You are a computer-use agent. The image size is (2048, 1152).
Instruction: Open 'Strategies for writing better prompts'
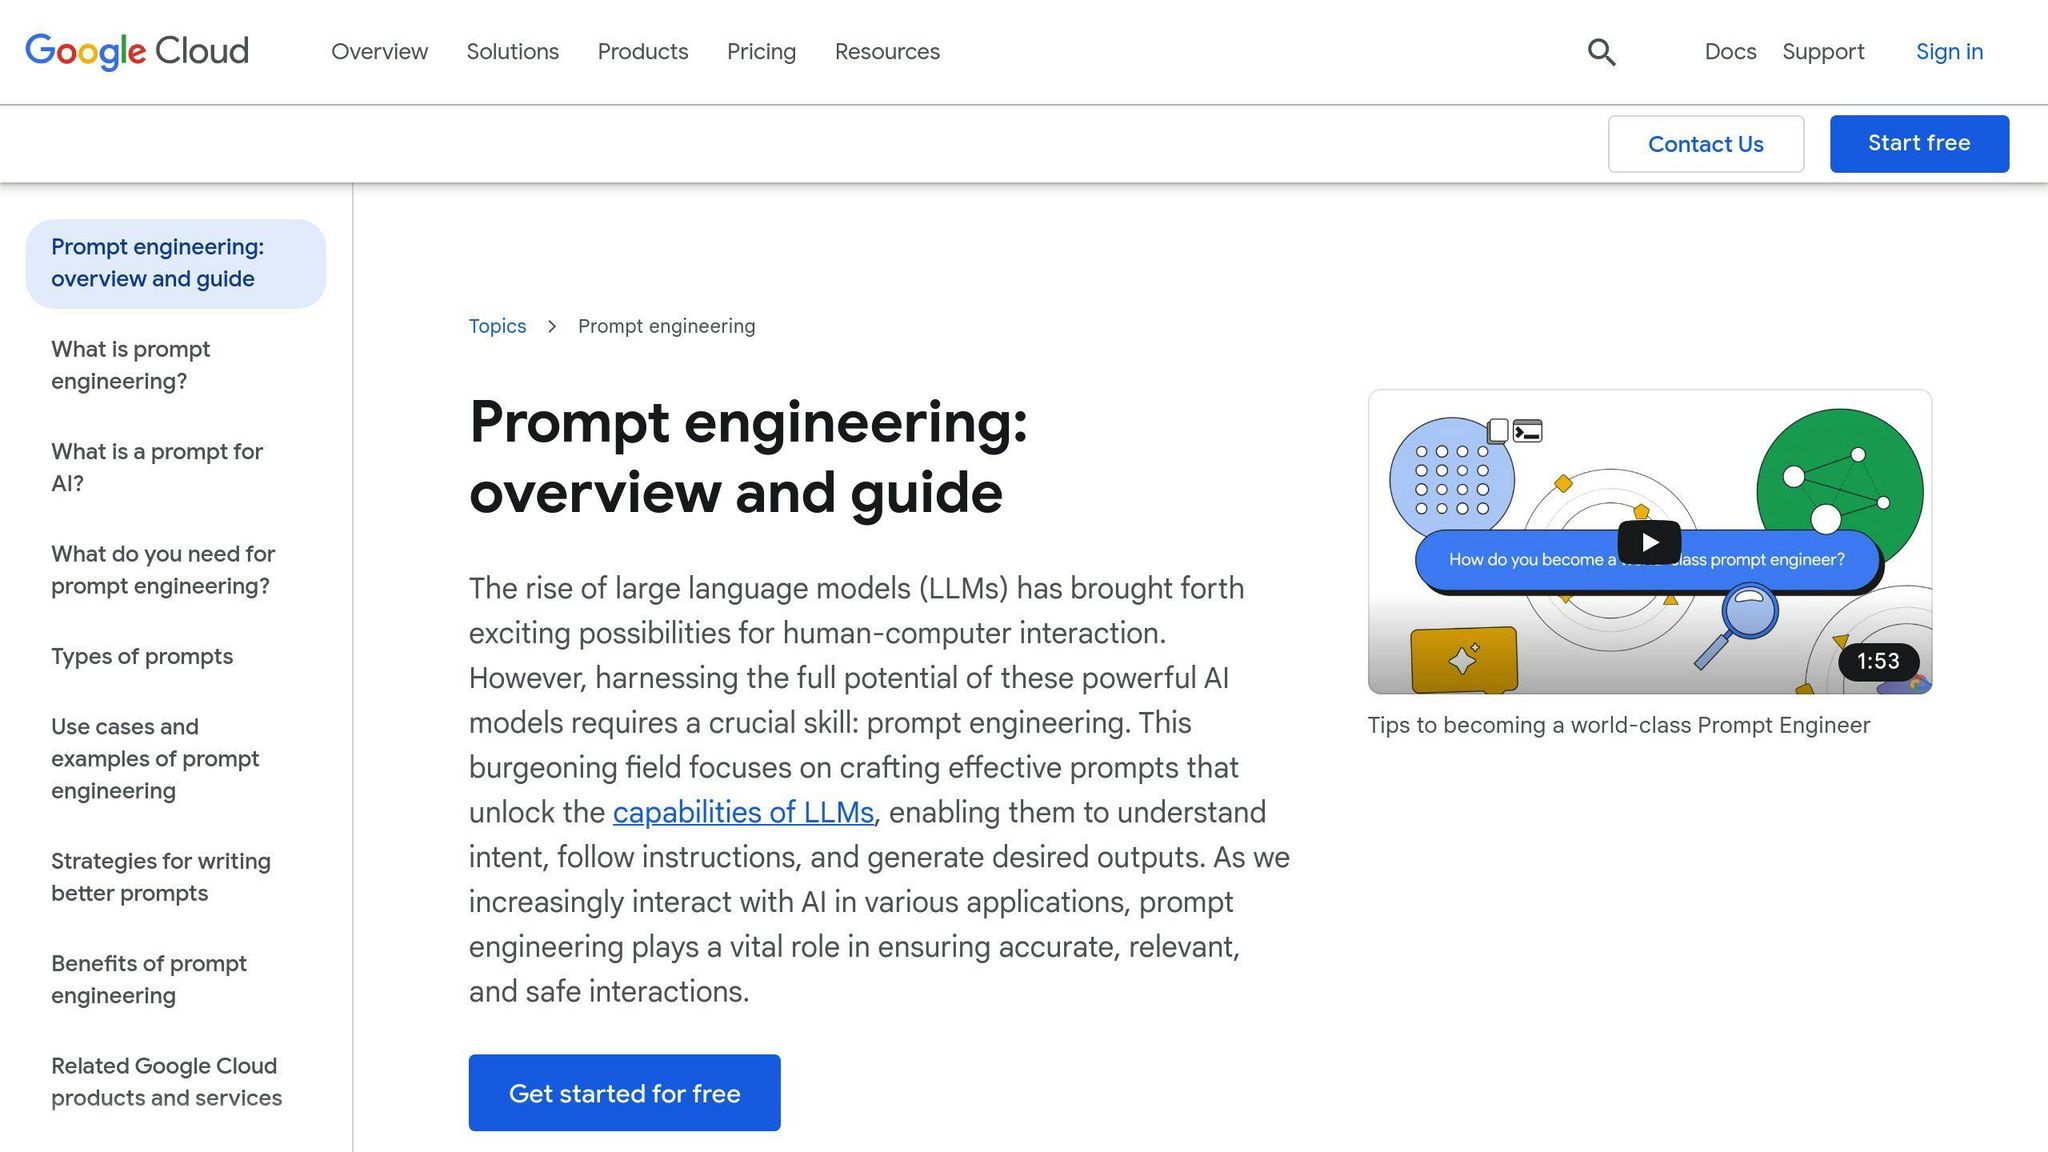161,876
